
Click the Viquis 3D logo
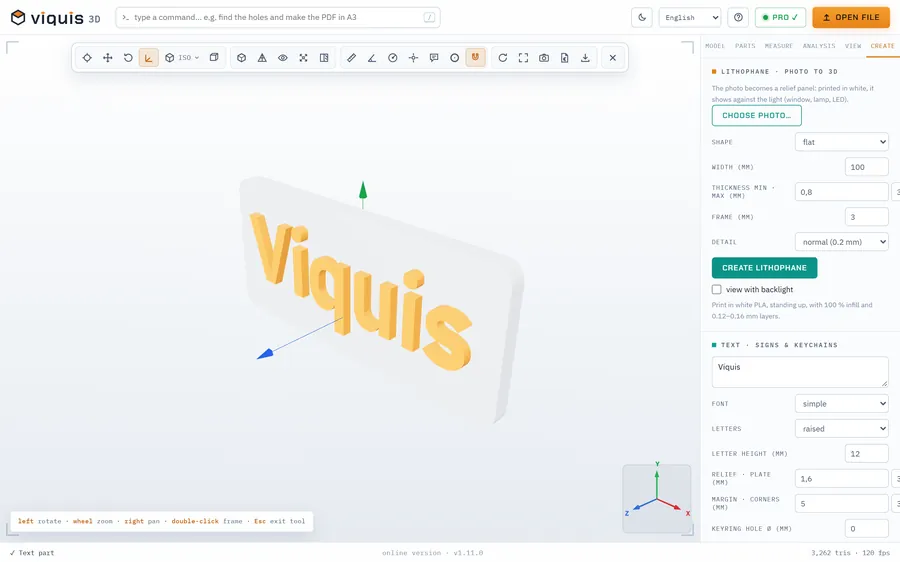pyautogui.click(x=56, y=18)
